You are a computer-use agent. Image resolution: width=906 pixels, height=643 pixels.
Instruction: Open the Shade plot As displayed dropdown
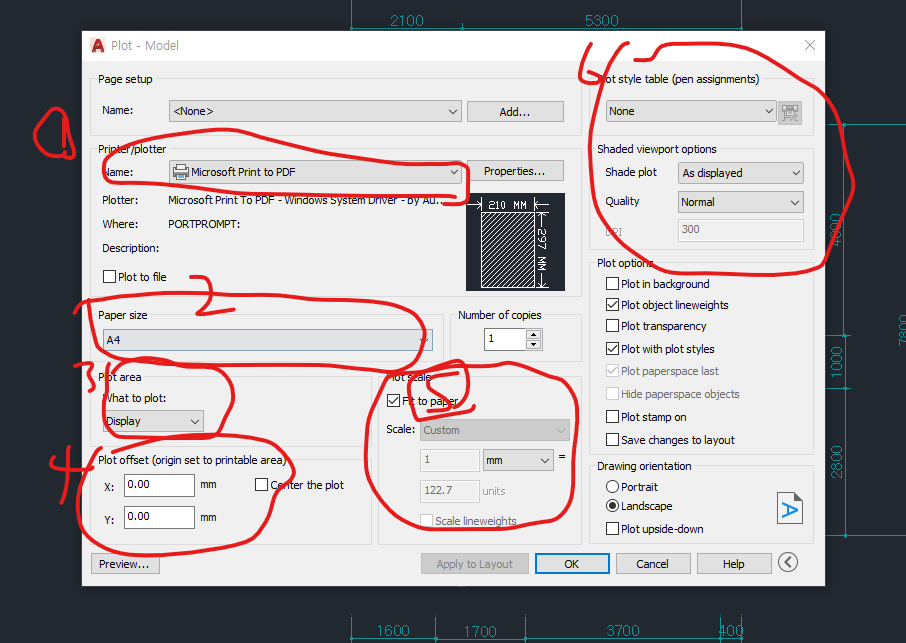(x=741, y=173)
